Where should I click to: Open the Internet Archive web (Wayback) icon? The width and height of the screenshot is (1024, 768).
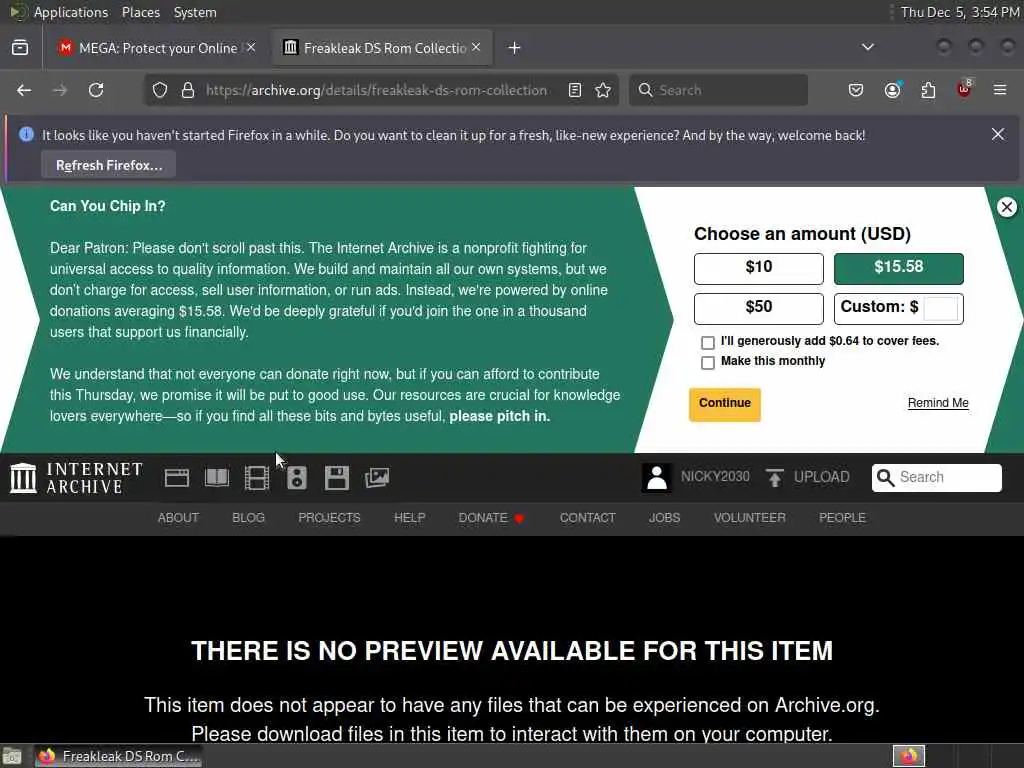pyautogui.click(x=176, y=478)
